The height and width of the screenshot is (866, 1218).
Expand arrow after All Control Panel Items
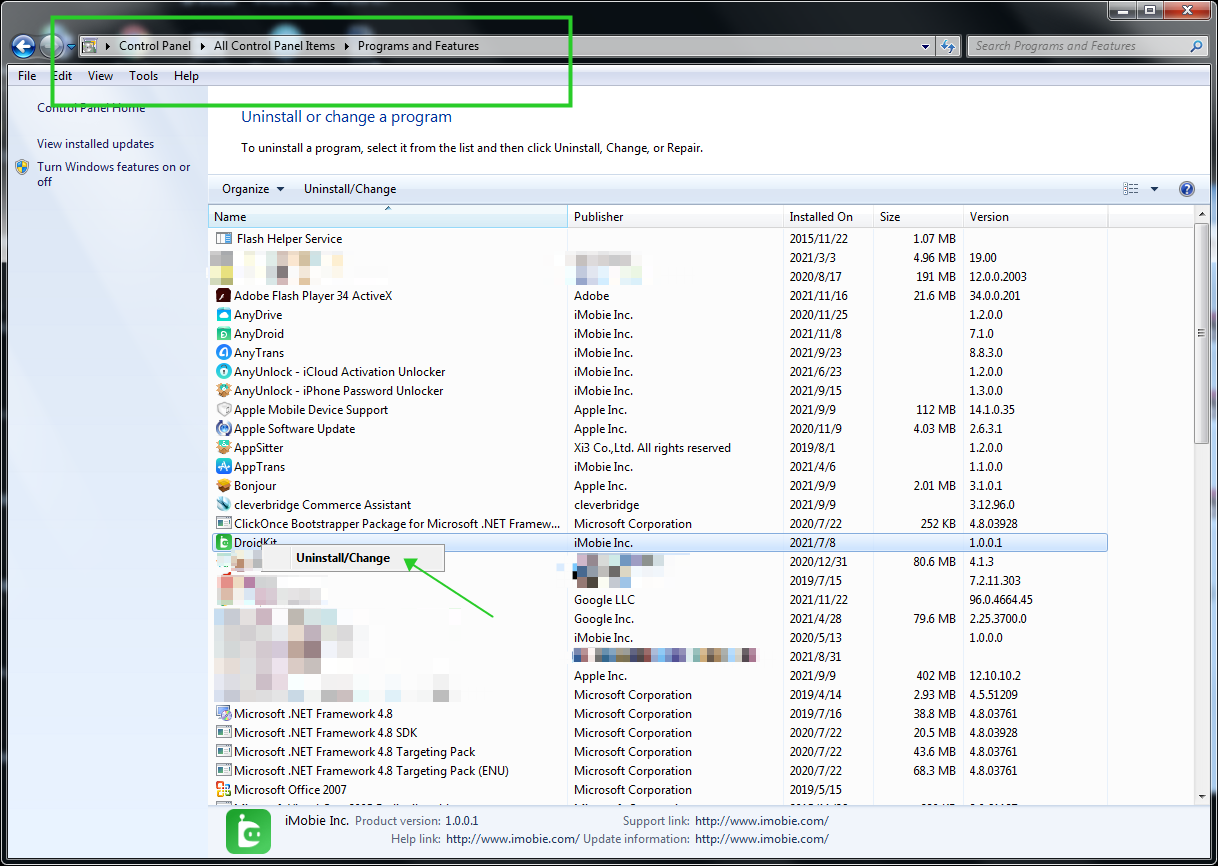click(347, 46)
